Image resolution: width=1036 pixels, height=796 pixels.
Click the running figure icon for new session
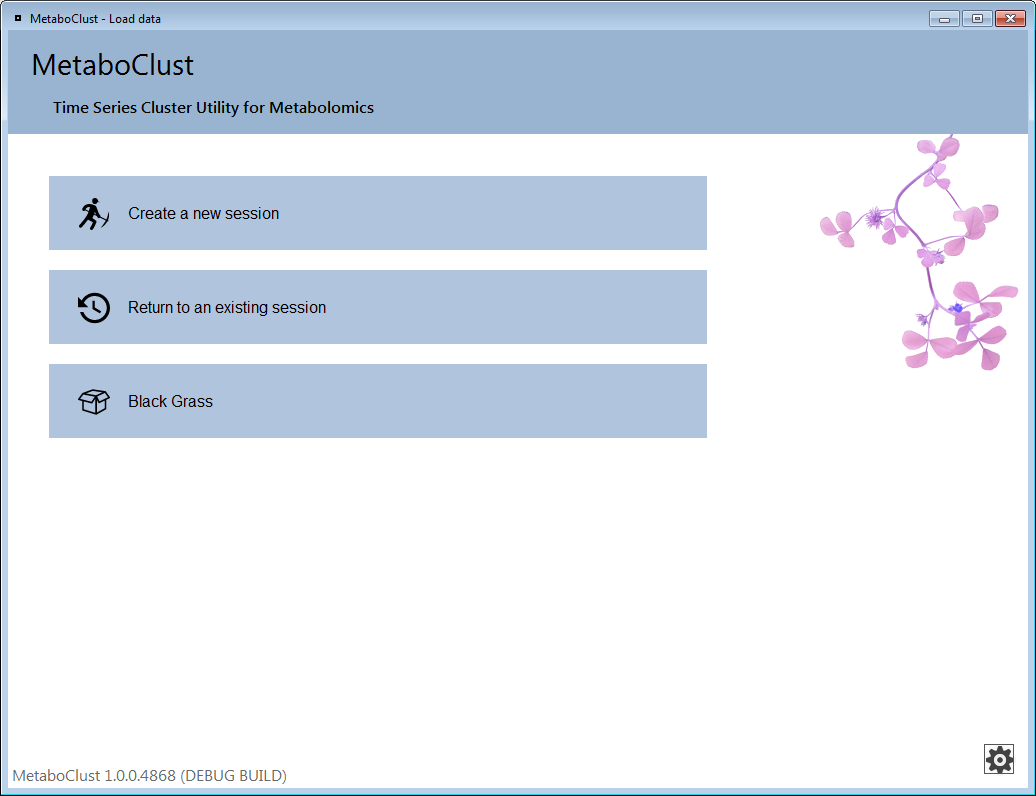click(94, 213)
